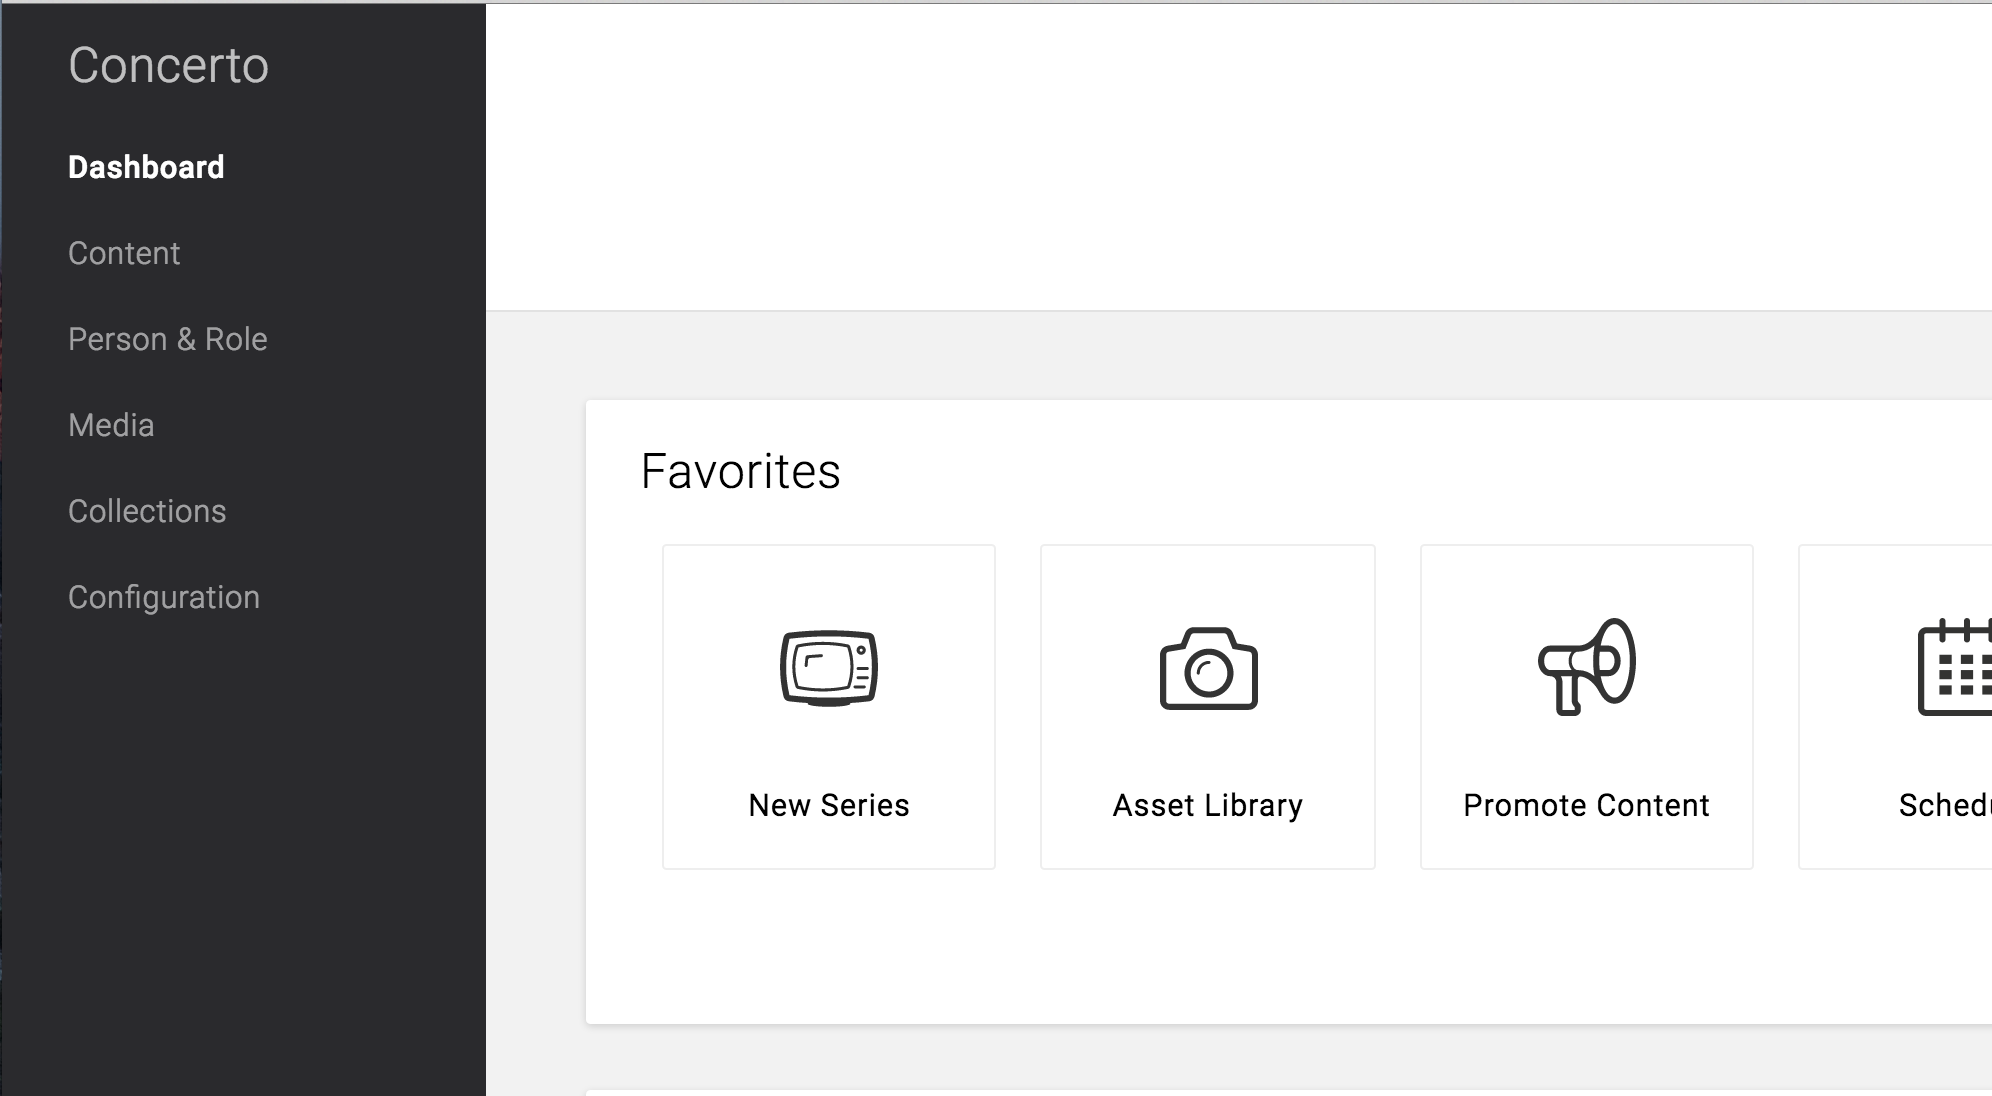The height and width of the screenshot is (1096, 1992).
Task: Click the Promote Content megaphone icon
Action: 1586,666
